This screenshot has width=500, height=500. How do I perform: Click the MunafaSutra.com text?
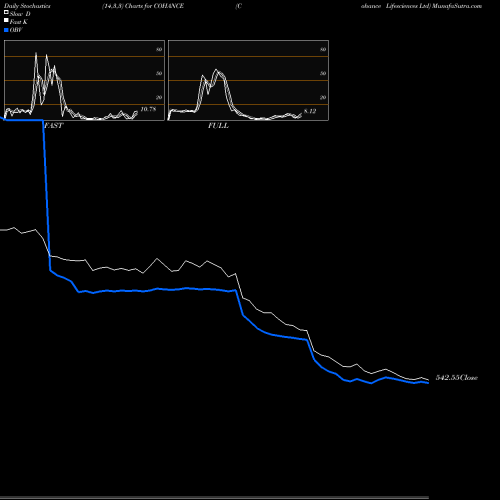click(x=457, y=6)
